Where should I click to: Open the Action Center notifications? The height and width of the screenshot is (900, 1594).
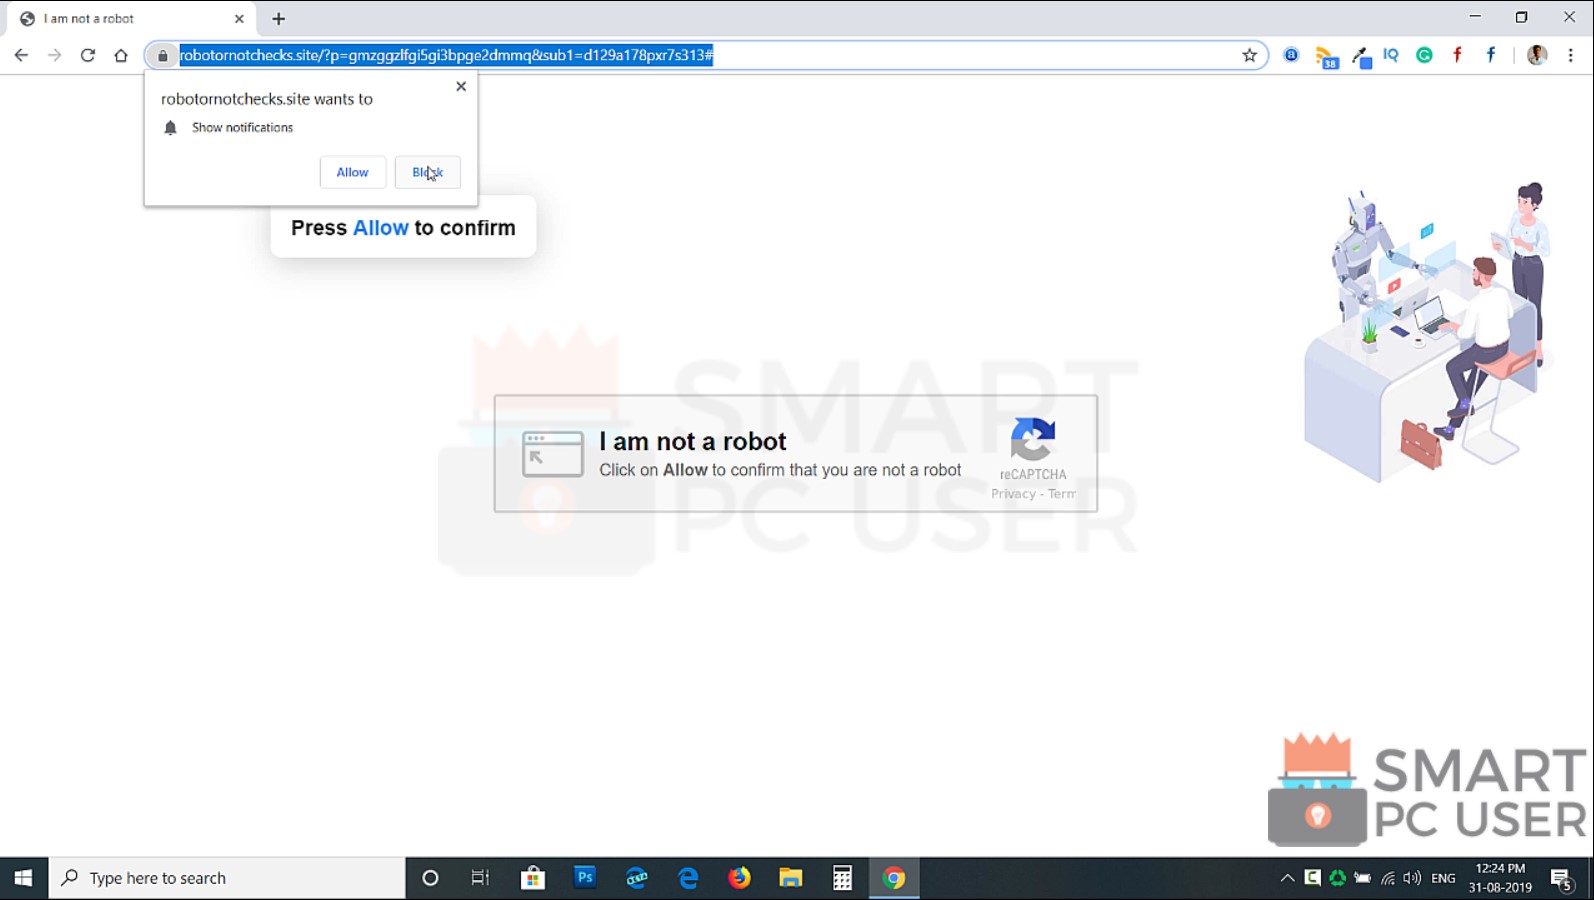(1563, 879)
